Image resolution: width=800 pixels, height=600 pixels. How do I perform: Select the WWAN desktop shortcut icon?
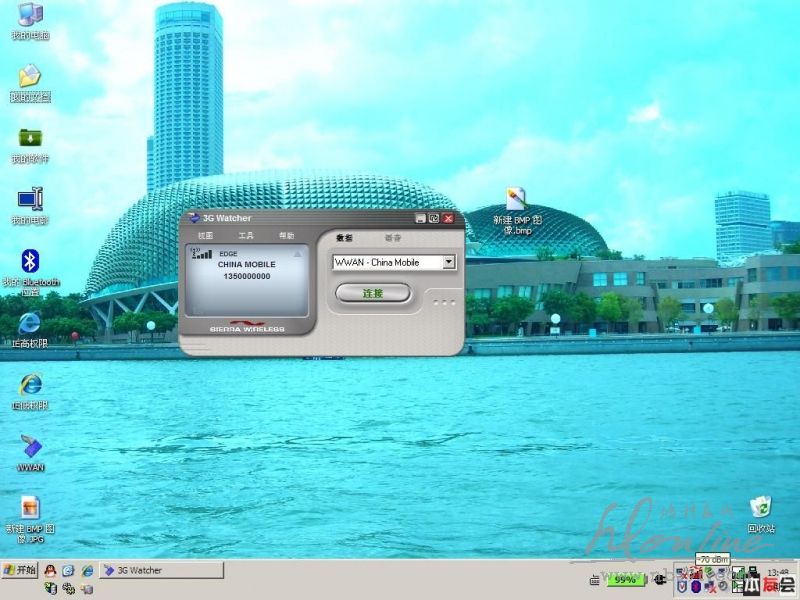tap(30, 447)
